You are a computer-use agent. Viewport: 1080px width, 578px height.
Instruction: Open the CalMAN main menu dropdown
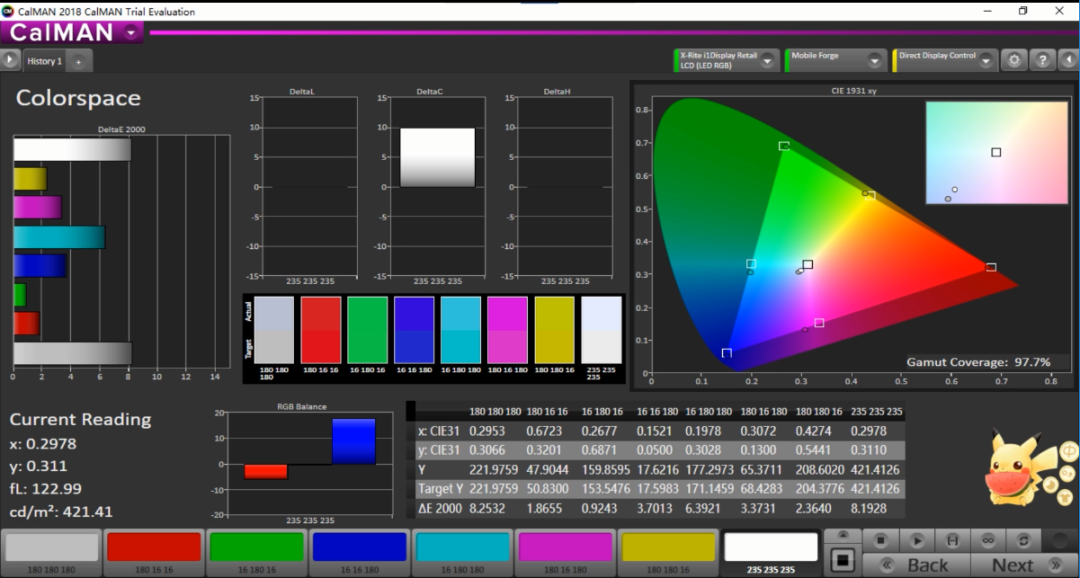click(x=132, y=32)
